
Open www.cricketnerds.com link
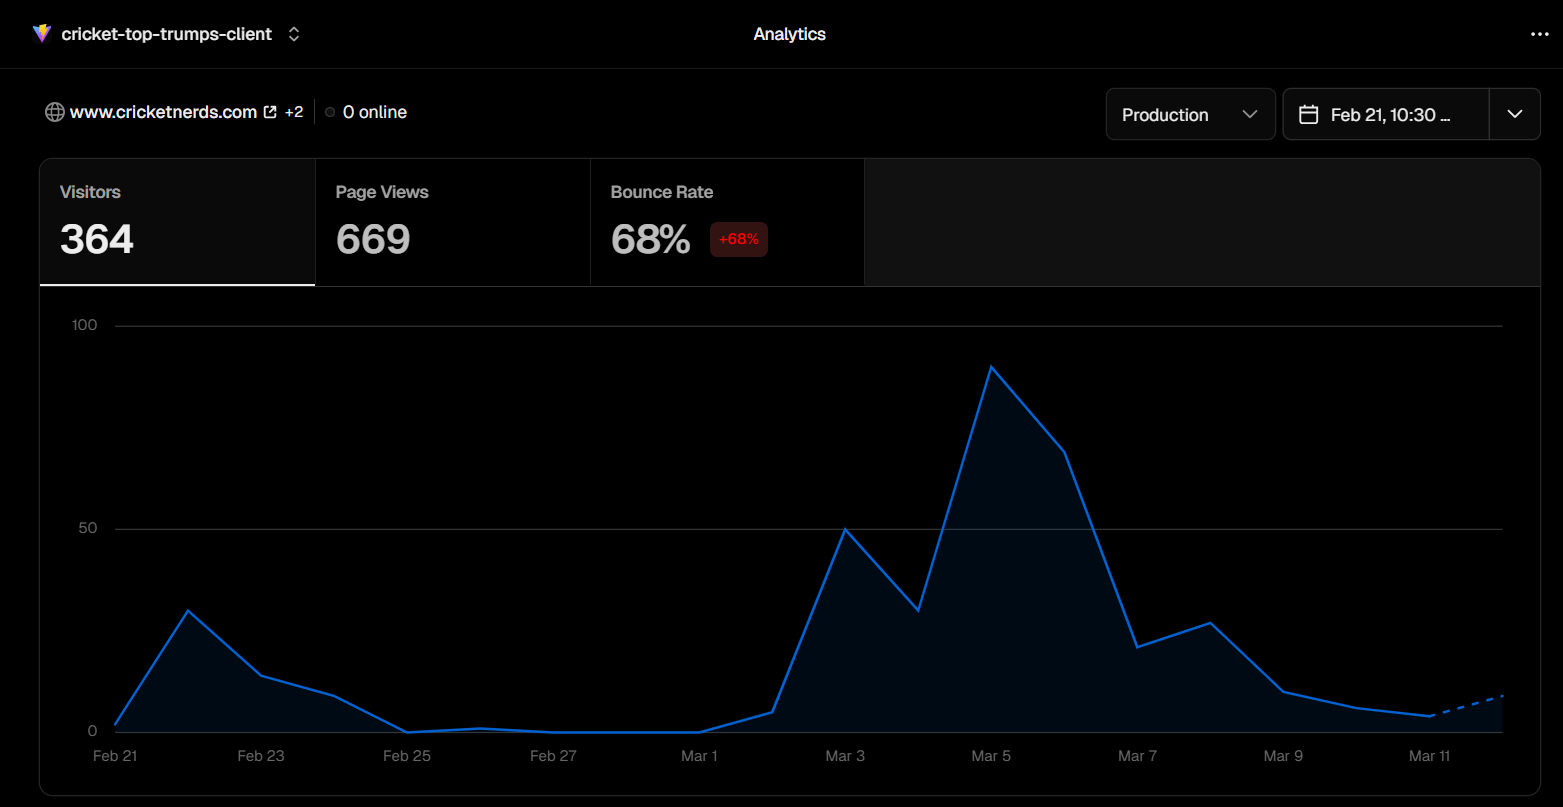click(163, 112)
